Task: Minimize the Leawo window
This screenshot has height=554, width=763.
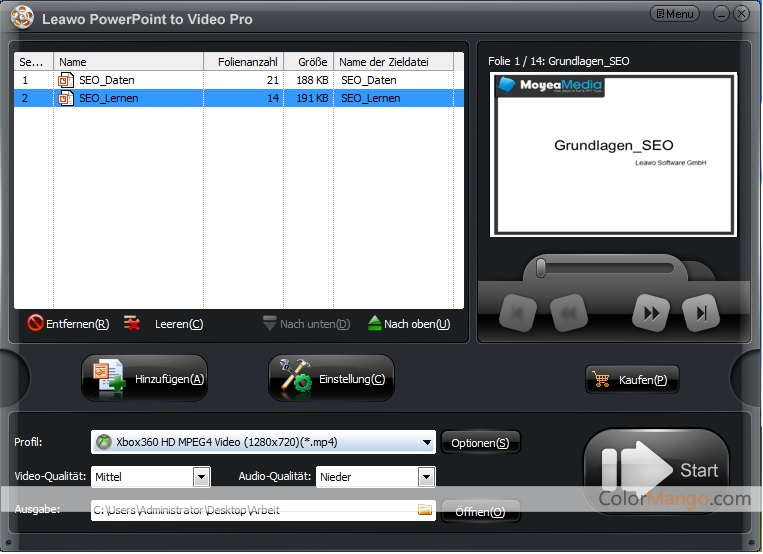Action: [x=721, y=14]
